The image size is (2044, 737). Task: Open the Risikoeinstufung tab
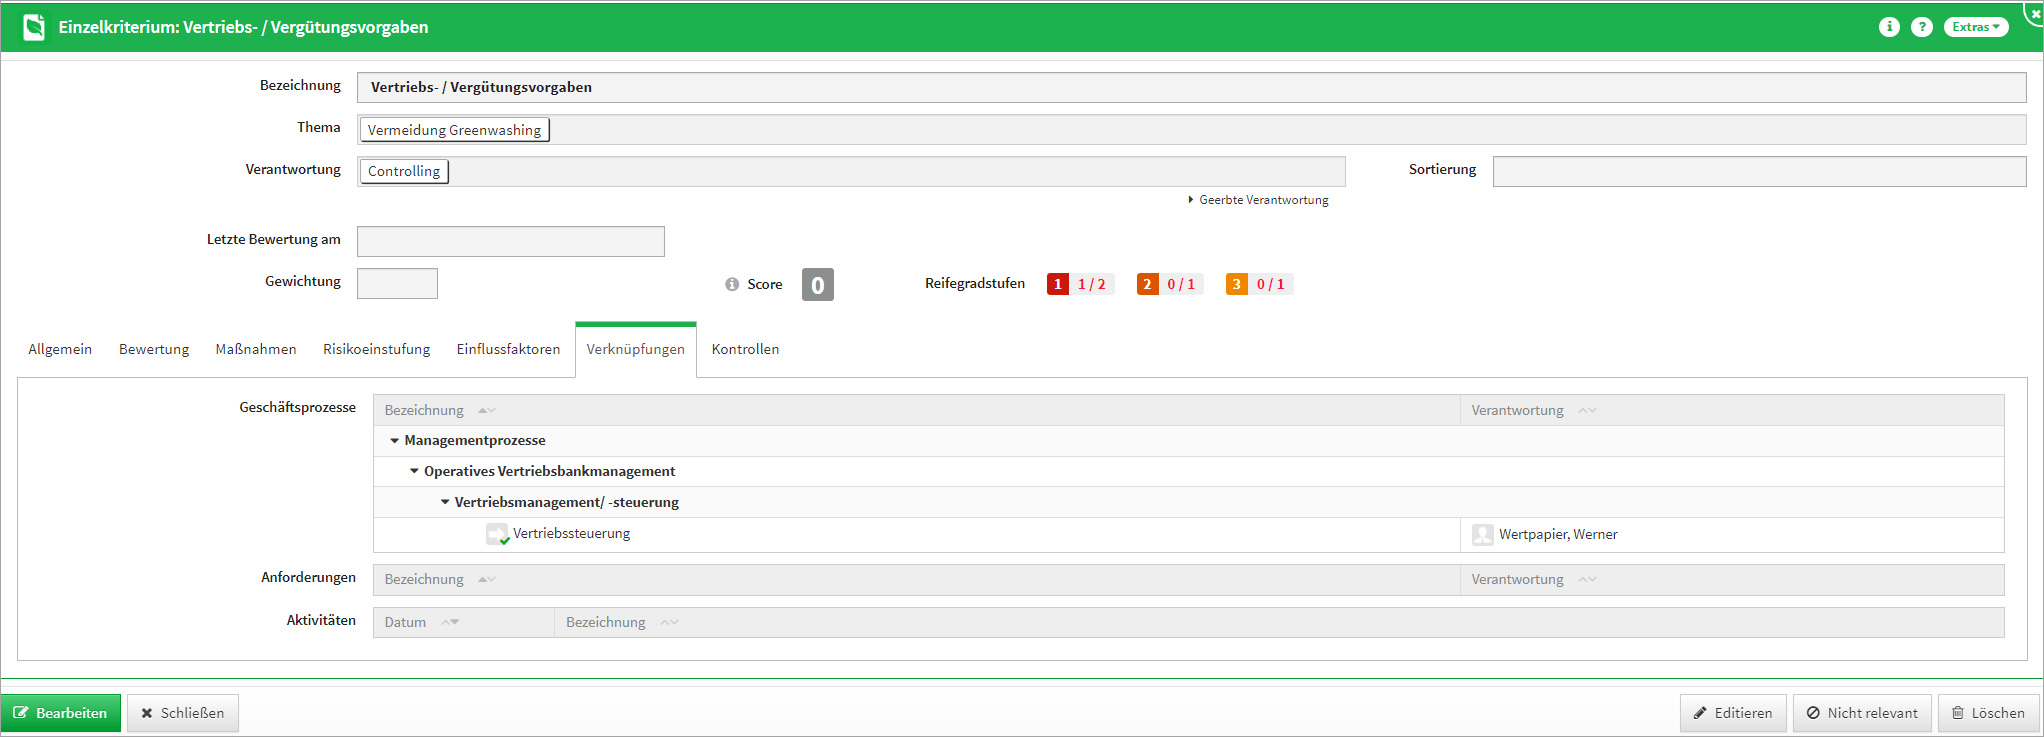(376, 349)
